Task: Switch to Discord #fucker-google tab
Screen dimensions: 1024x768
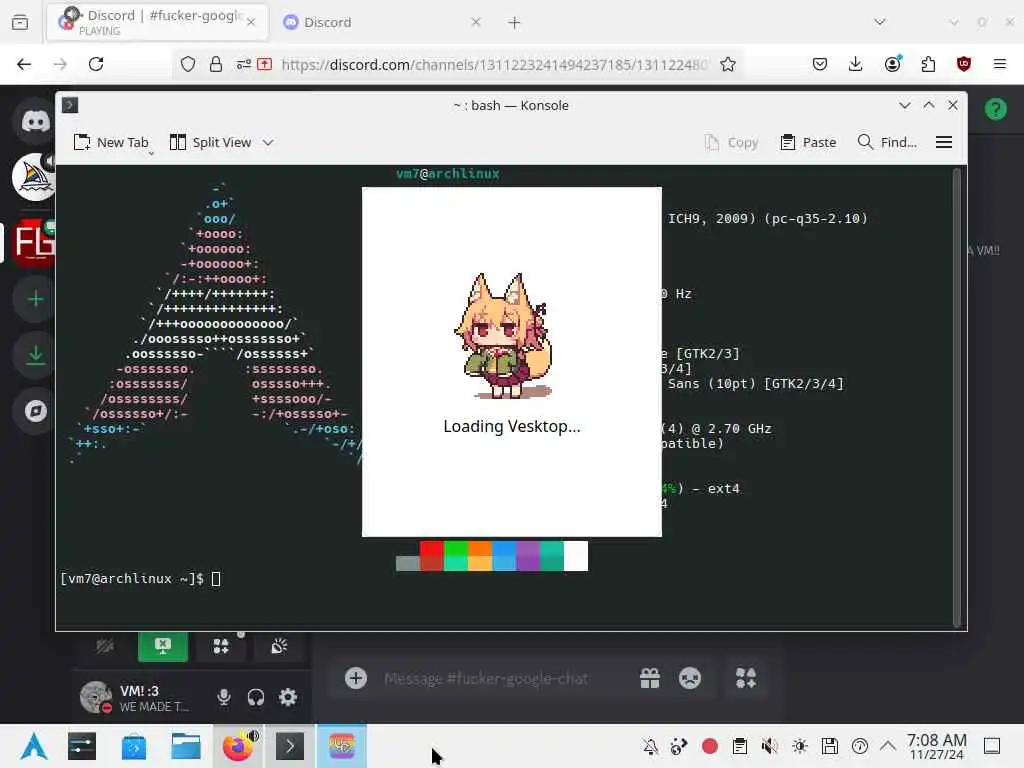Action: 157,22
